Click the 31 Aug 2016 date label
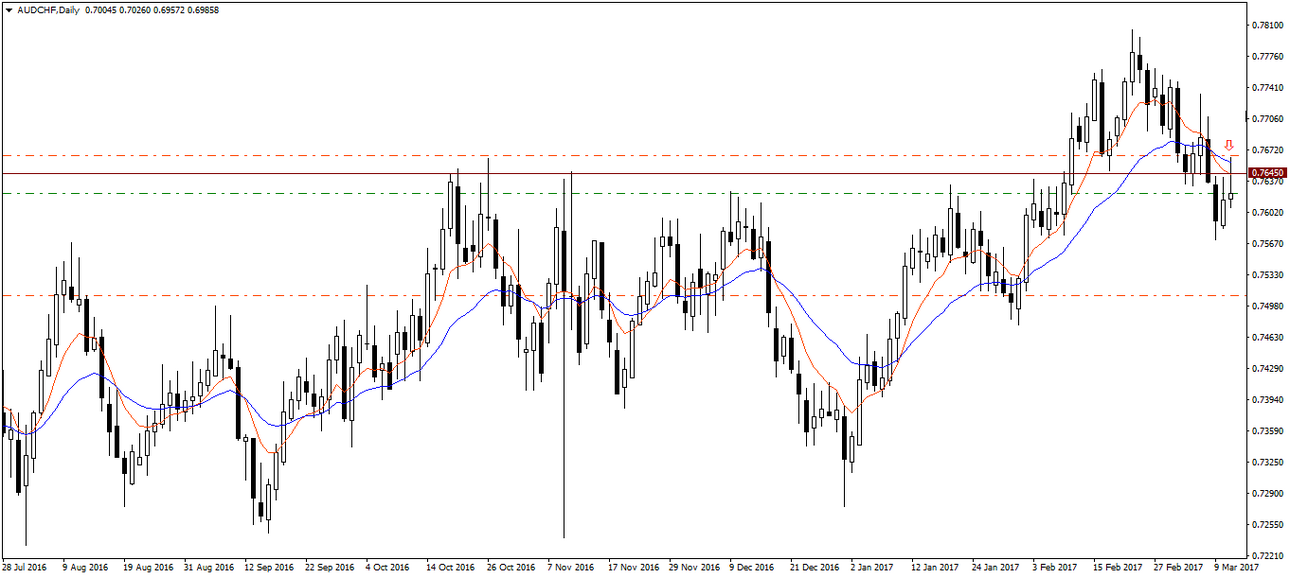The height and width of the screenshot is (578, 1290). tap(207, 567)
